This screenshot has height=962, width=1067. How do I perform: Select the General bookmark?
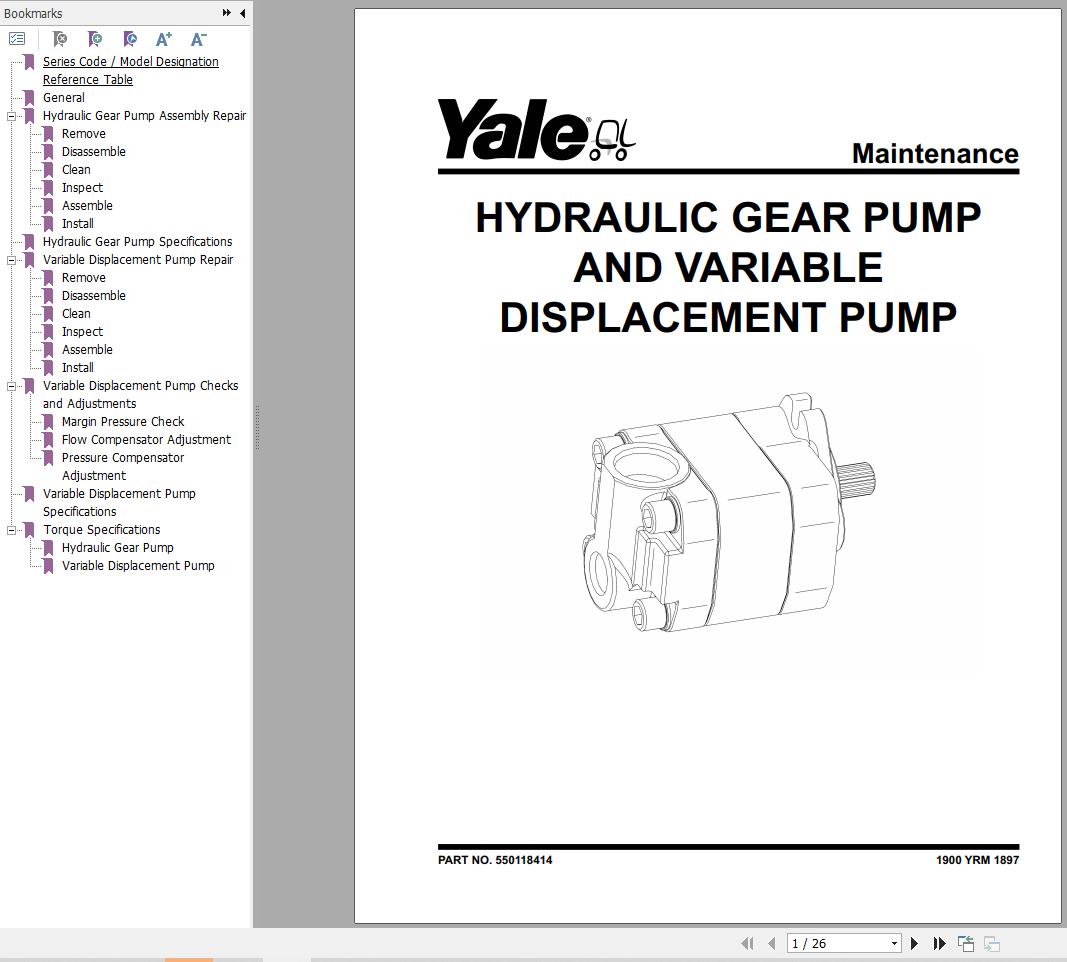point(63,98)
